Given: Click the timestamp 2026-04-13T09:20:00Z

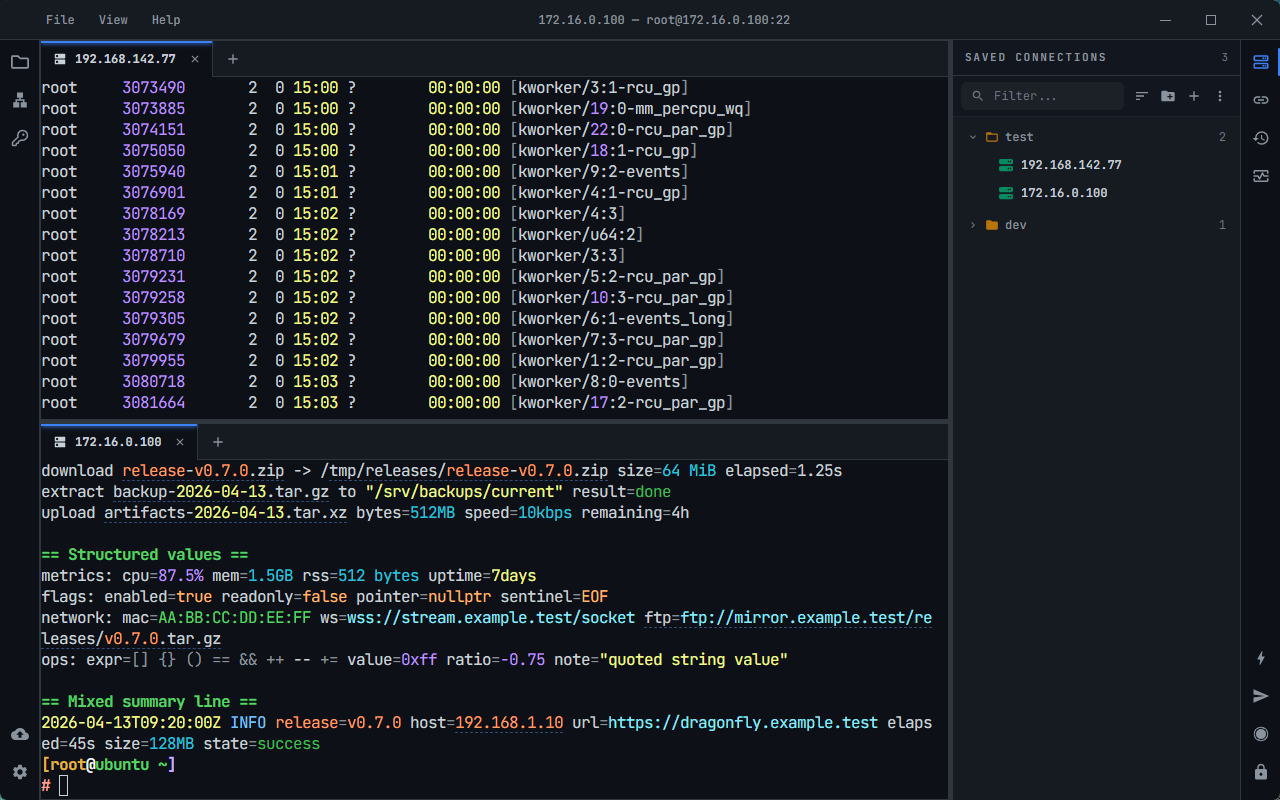Looking at the screenshot, I should [131, 722].
